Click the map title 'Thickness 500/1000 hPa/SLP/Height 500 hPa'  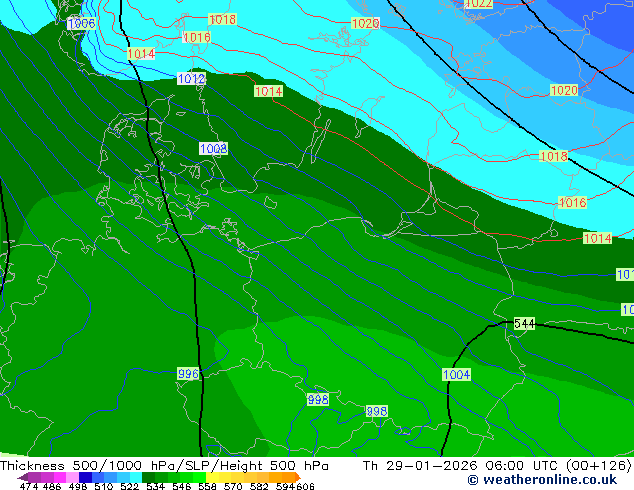coord(164,465)
